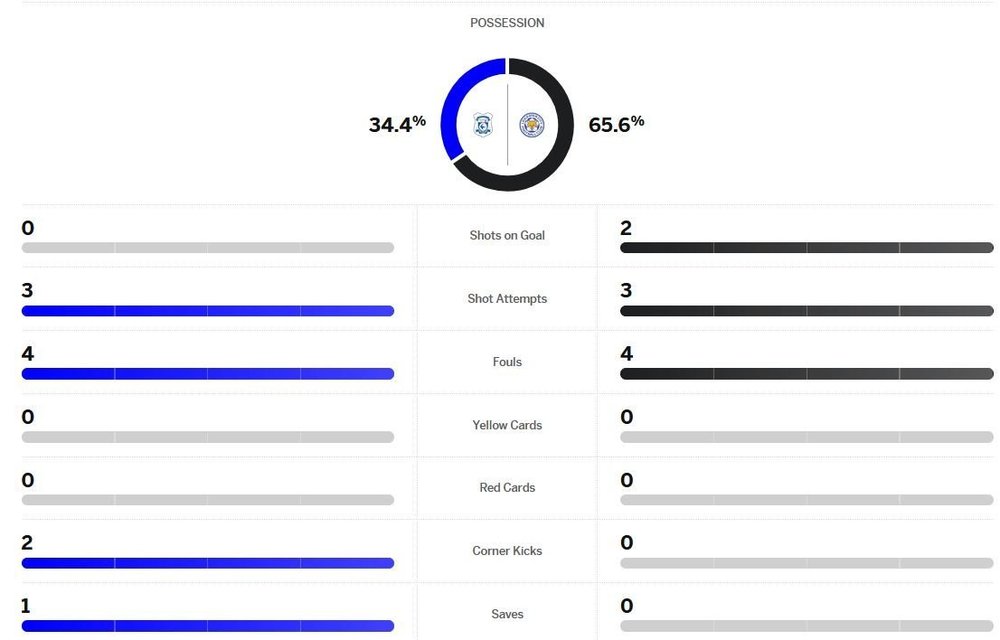1000x640 pixels.
Task: Click the POSSESSION heading
Action: tap(507, 23)
